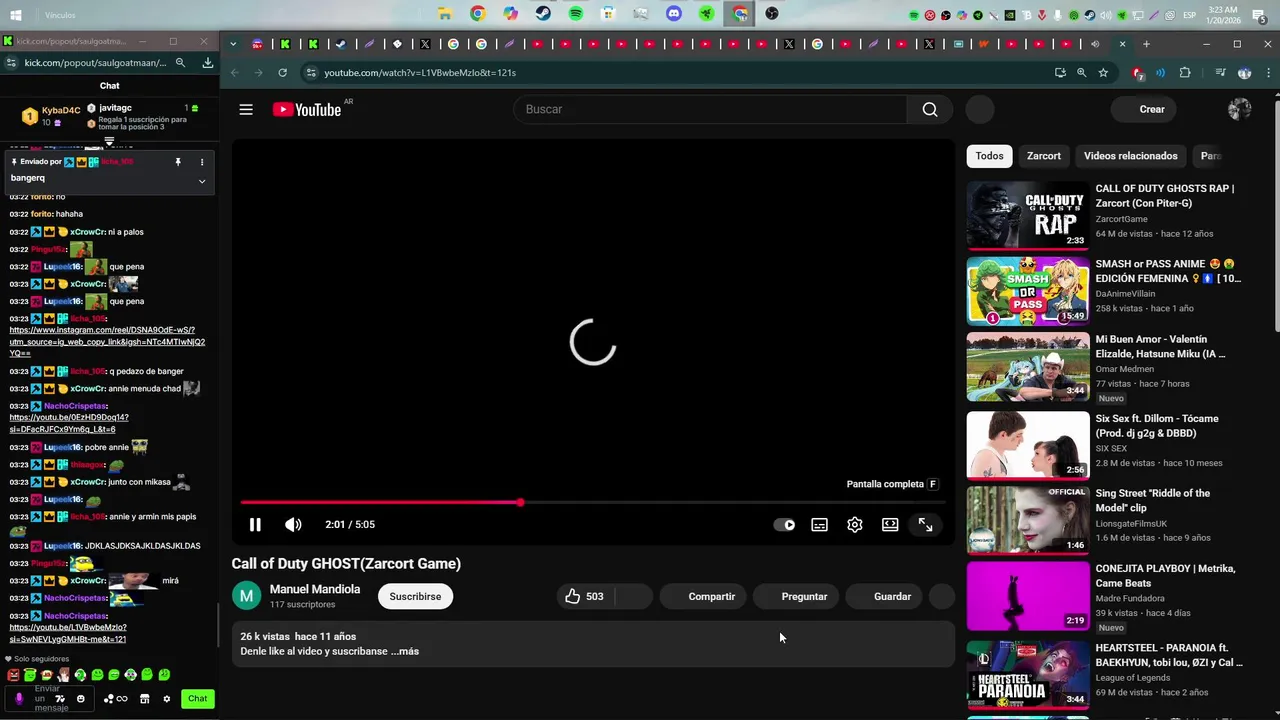Expand the pinned bangerq message chevron
This screenshot has width=1280, height=720.
[202, 181]
